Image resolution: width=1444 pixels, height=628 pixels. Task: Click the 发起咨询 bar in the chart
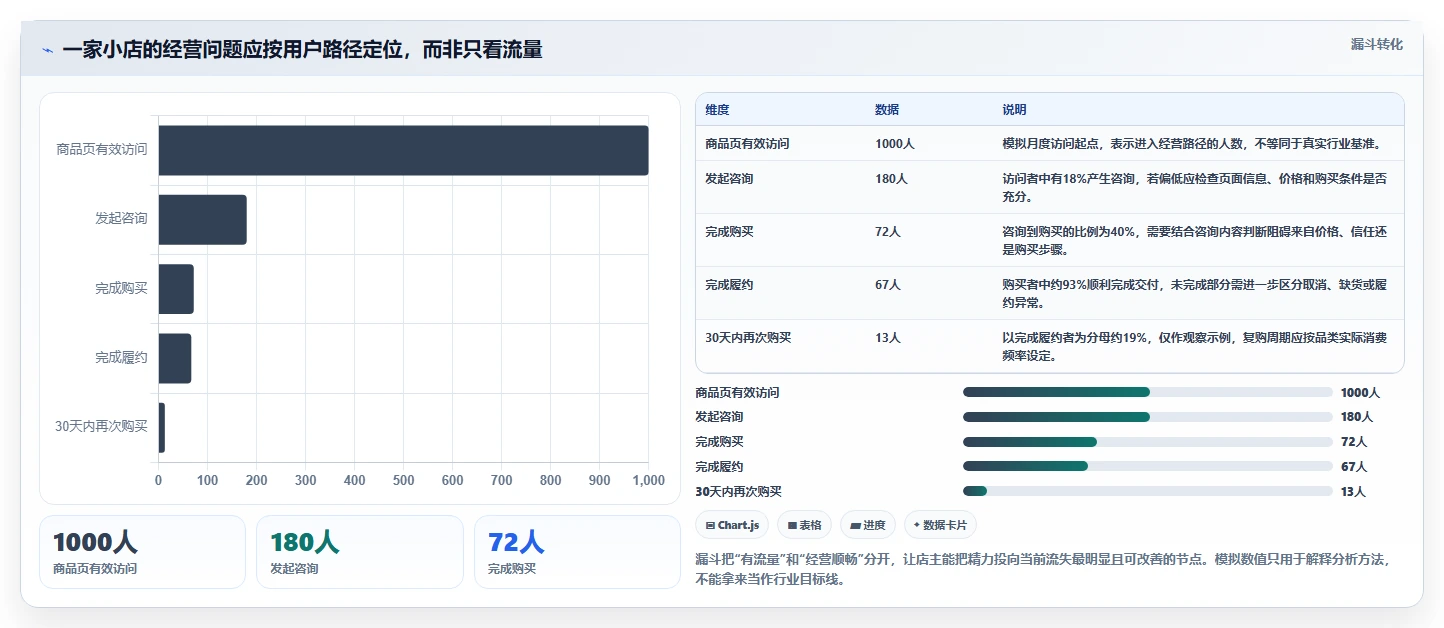202,219
